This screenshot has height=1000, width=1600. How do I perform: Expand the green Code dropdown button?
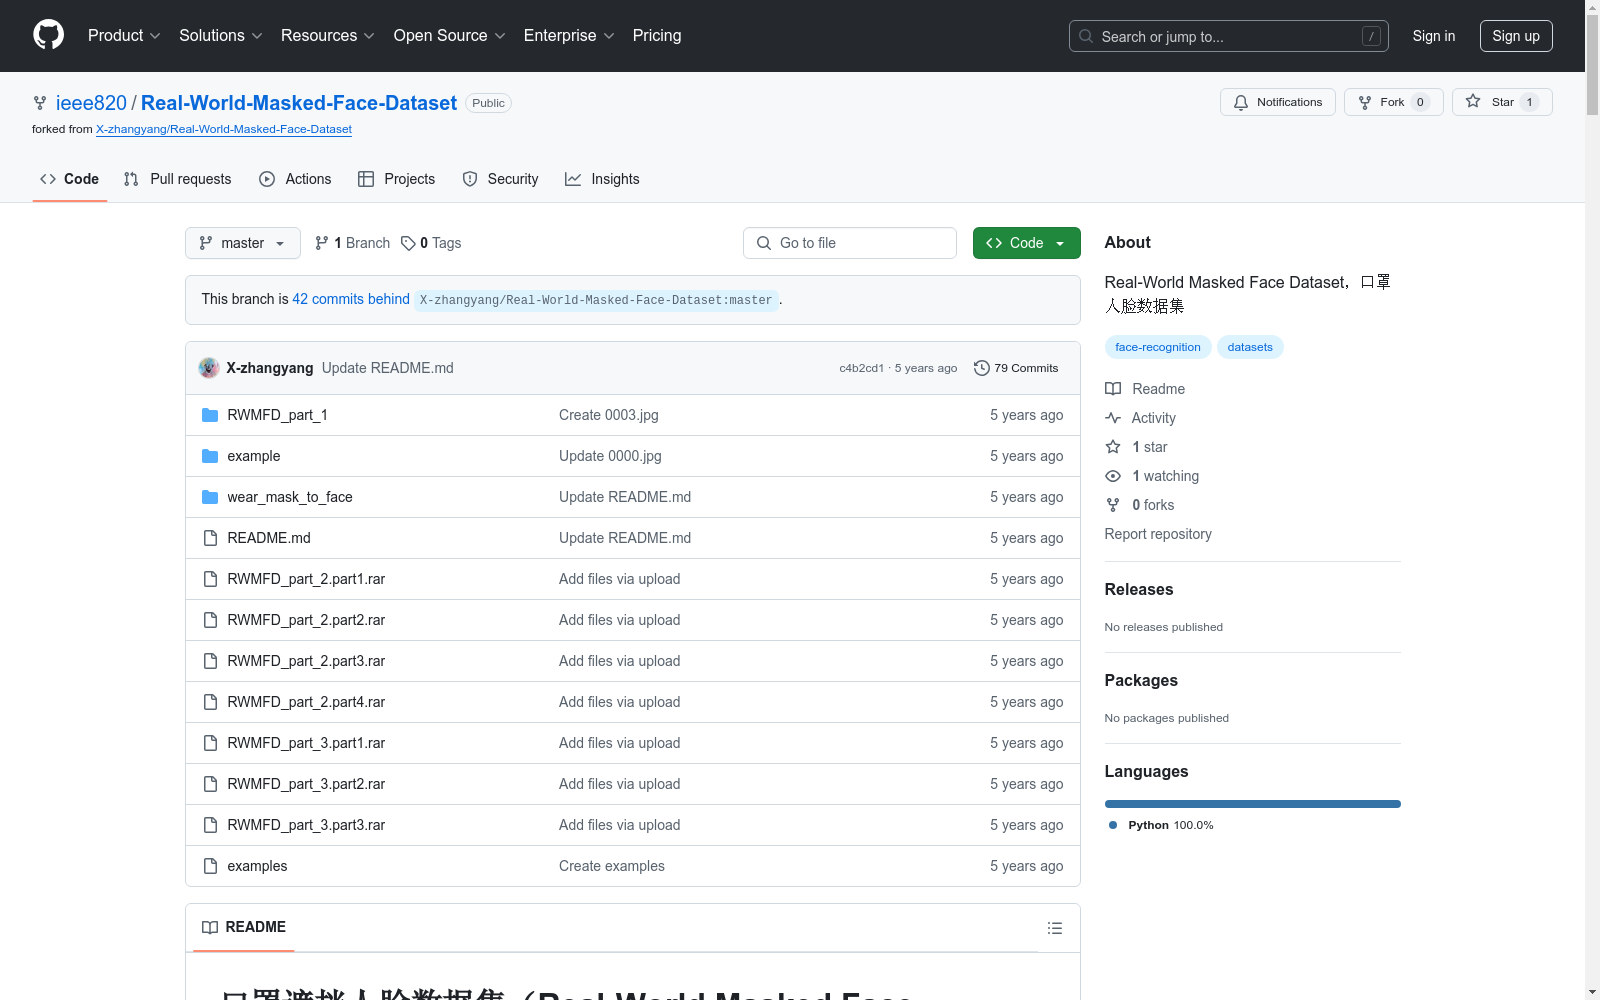pos(1027,243)
